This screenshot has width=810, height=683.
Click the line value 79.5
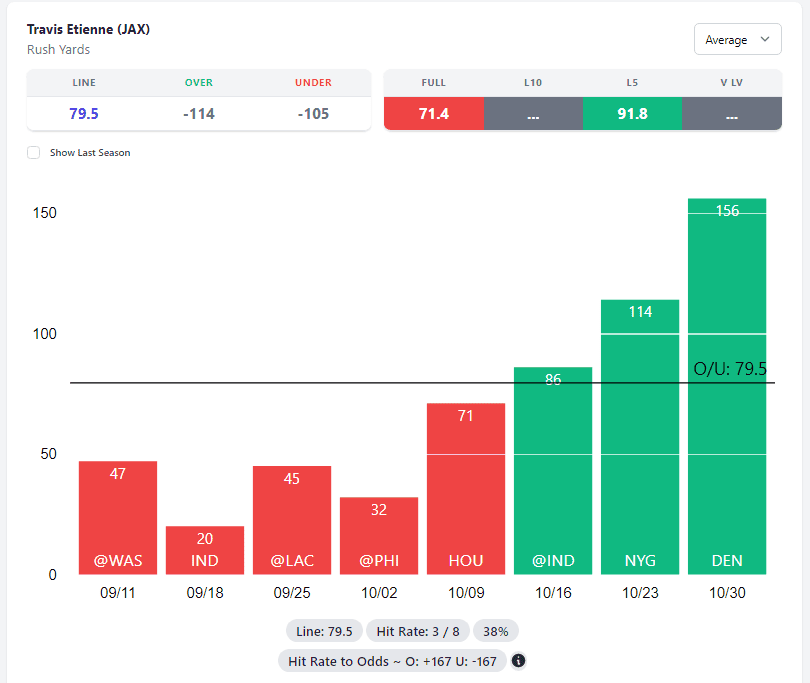pyautogui.click(x=84, y=114)
